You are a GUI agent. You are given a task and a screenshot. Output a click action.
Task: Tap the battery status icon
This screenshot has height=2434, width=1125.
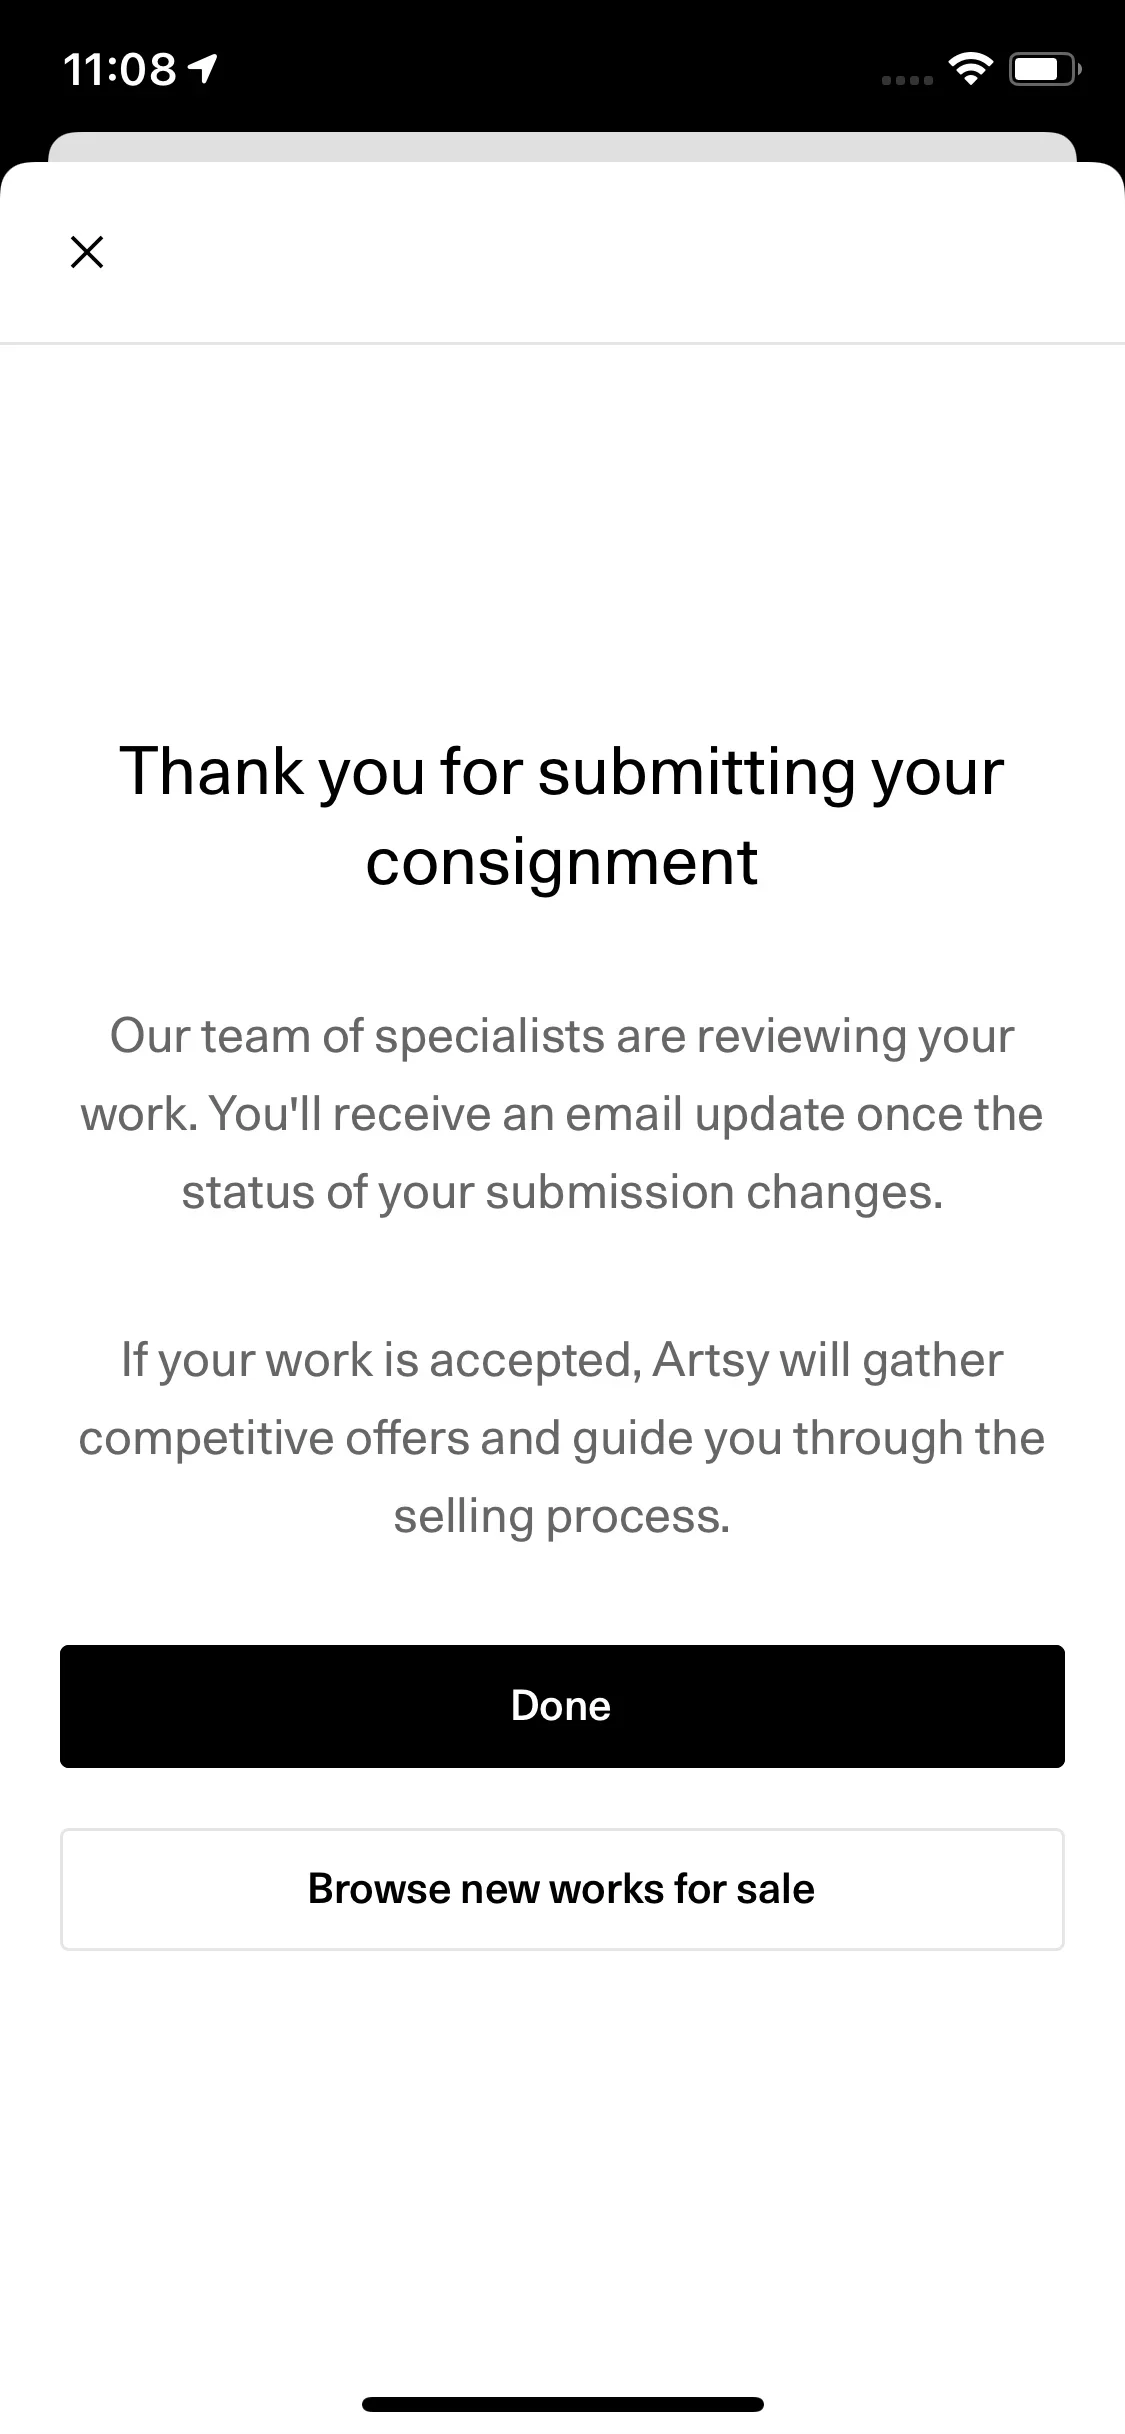(x=1044, y=70)
